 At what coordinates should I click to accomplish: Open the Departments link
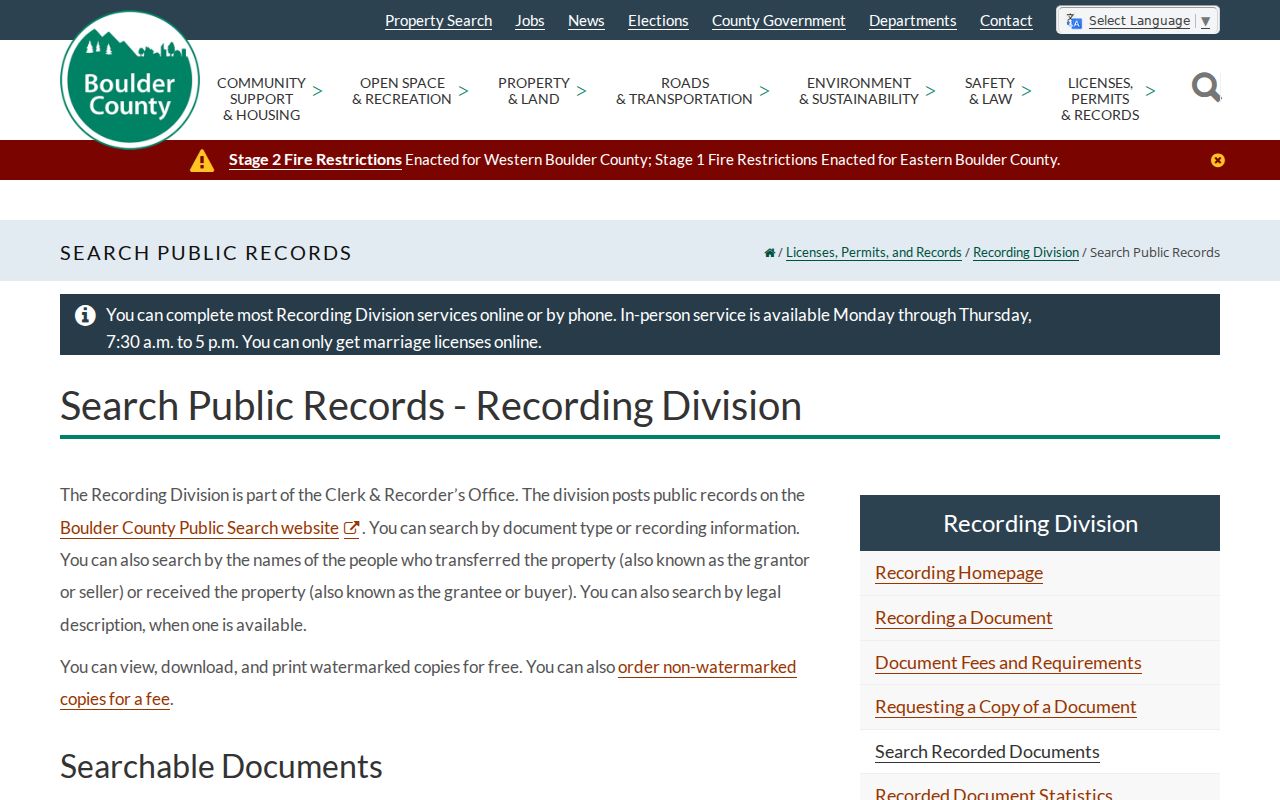913,21
